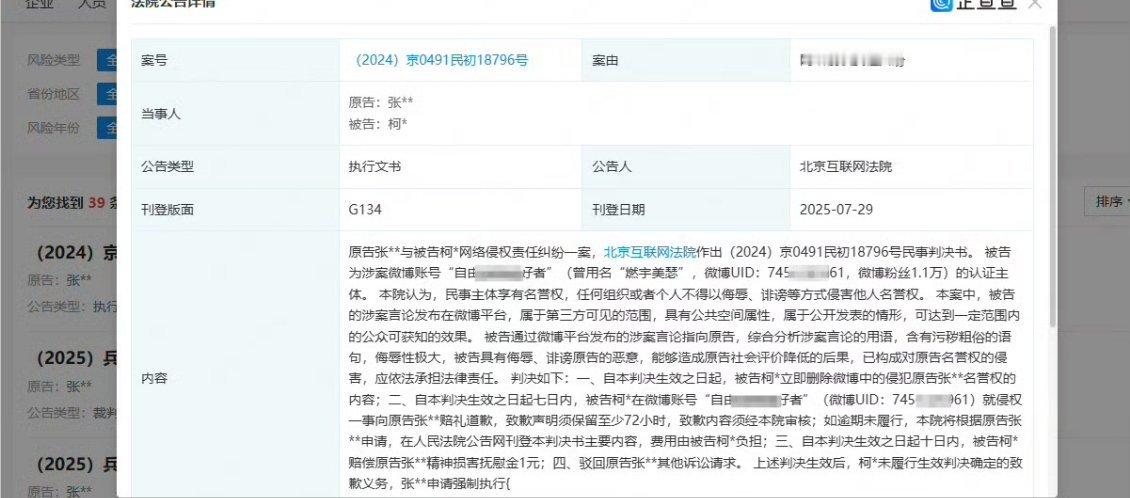Viewport: 1130px width, 498px height.
Task: Click the 刊登日期 label cell
Action: coord(686,210)
